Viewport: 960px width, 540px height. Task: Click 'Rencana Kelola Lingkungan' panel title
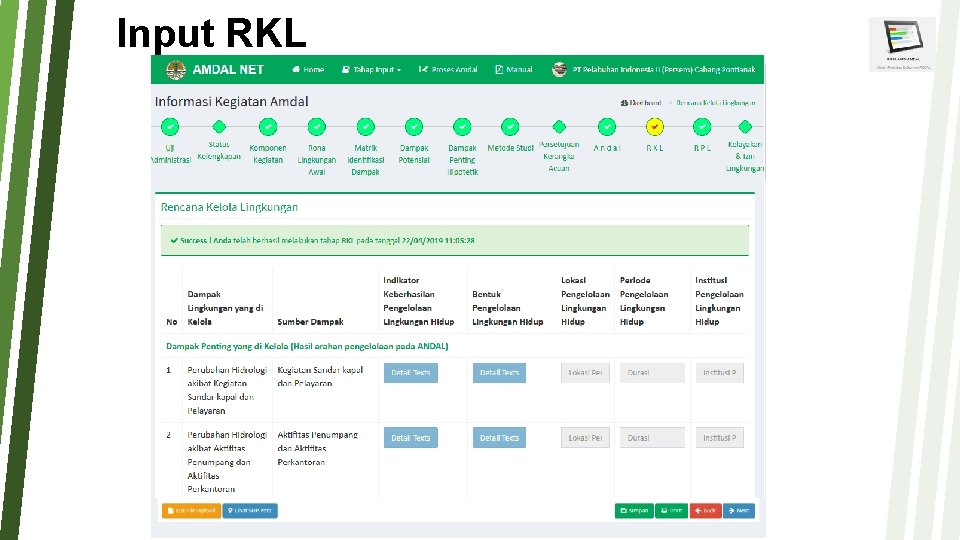pyautogui.click(x=229, y=207)
